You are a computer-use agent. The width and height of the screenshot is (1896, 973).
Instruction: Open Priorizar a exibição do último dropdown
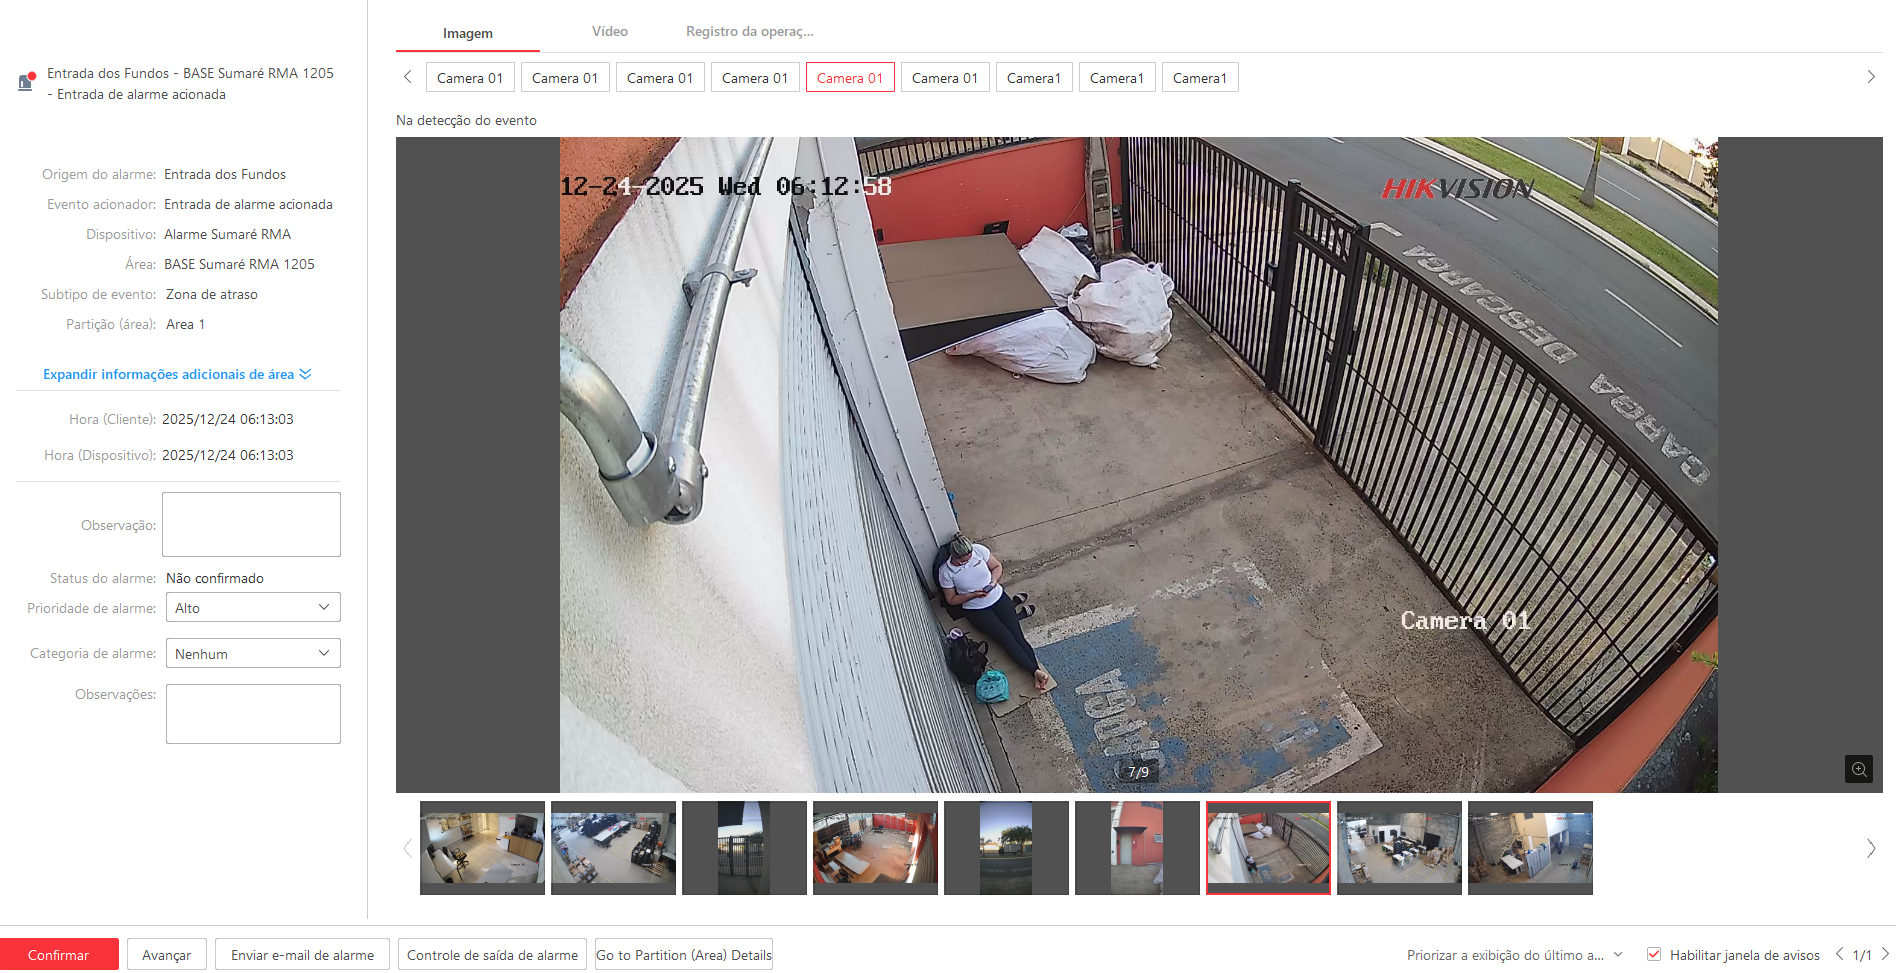1514,955
